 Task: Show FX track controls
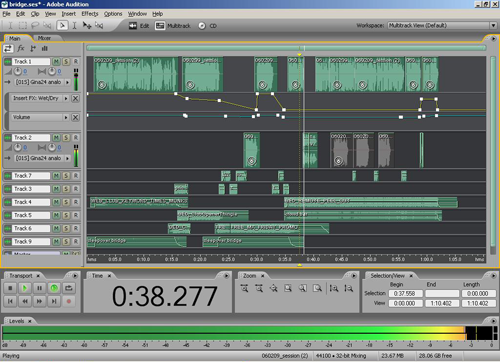tap(21, 49)
